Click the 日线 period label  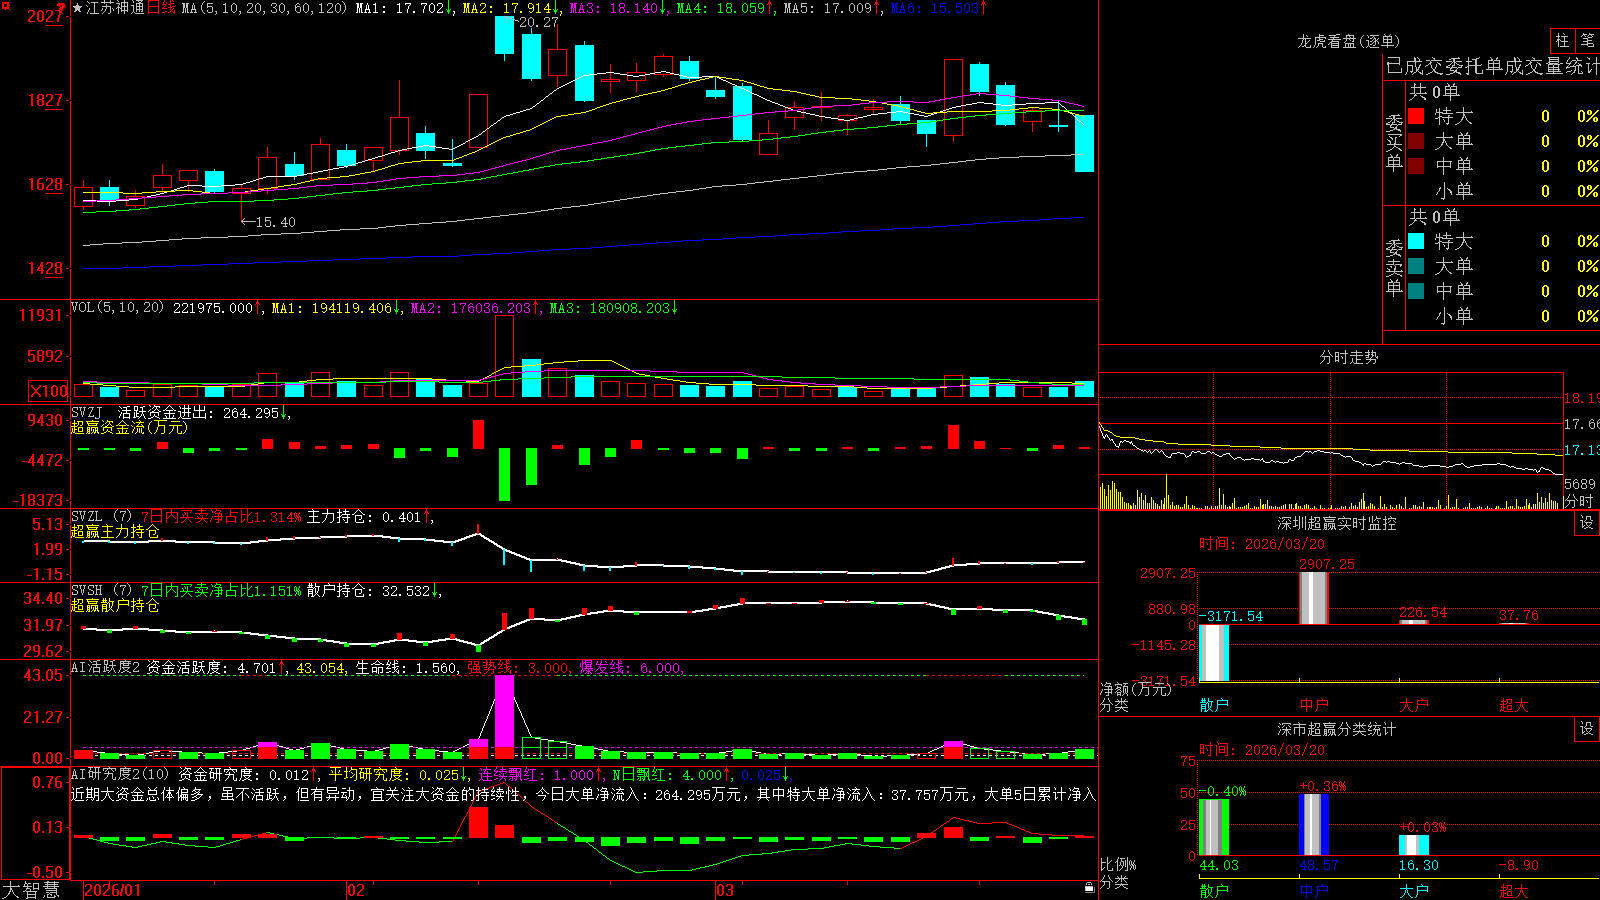[161, 8]
